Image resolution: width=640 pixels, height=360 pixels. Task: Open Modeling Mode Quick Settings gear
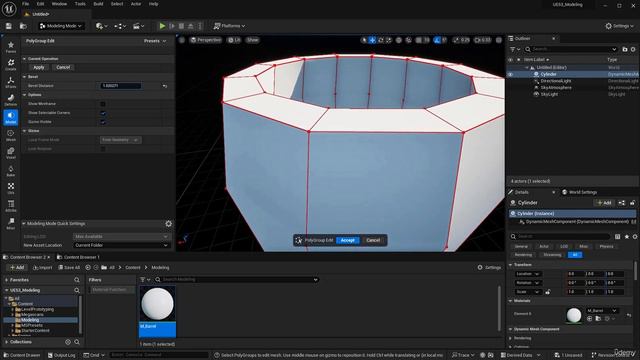(x=169, y=224)
